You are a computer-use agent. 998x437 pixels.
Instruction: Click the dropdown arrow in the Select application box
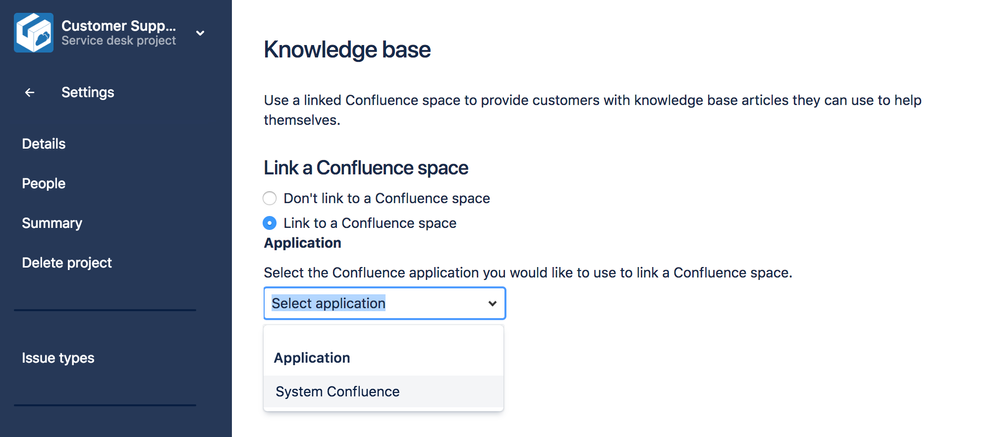[x=492, y=303]
